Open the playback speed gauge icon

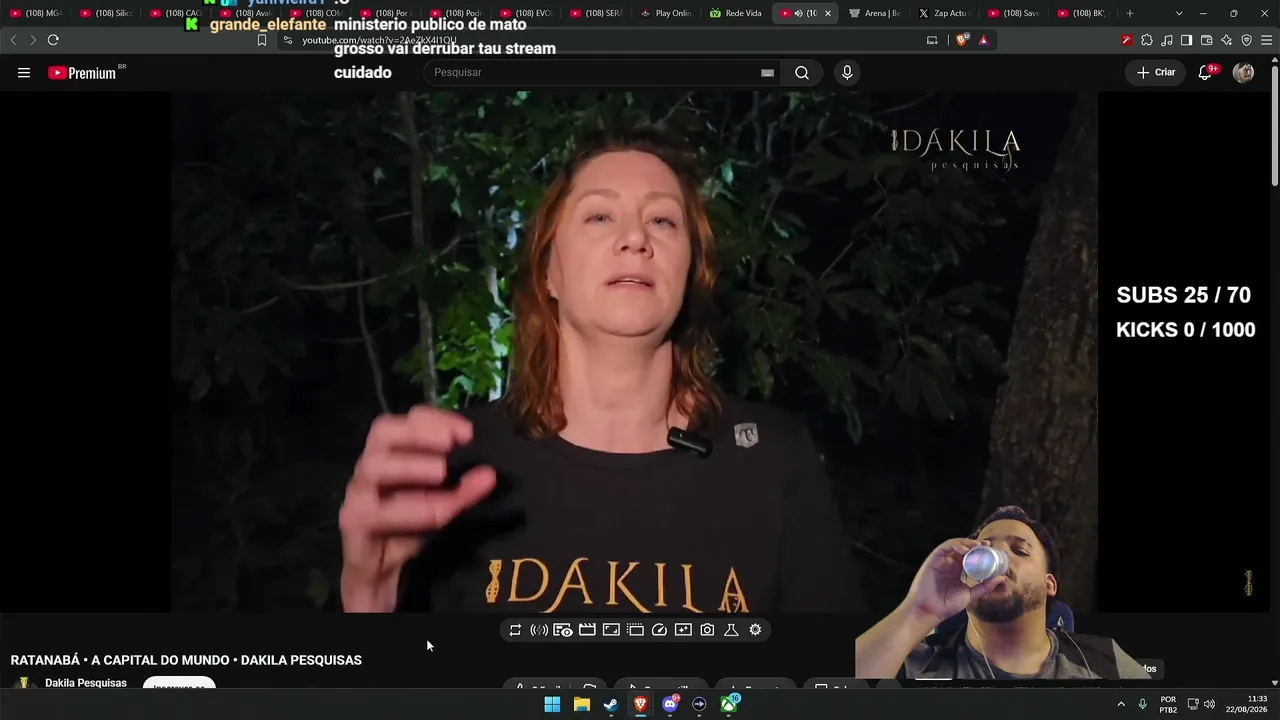(659, 630)
